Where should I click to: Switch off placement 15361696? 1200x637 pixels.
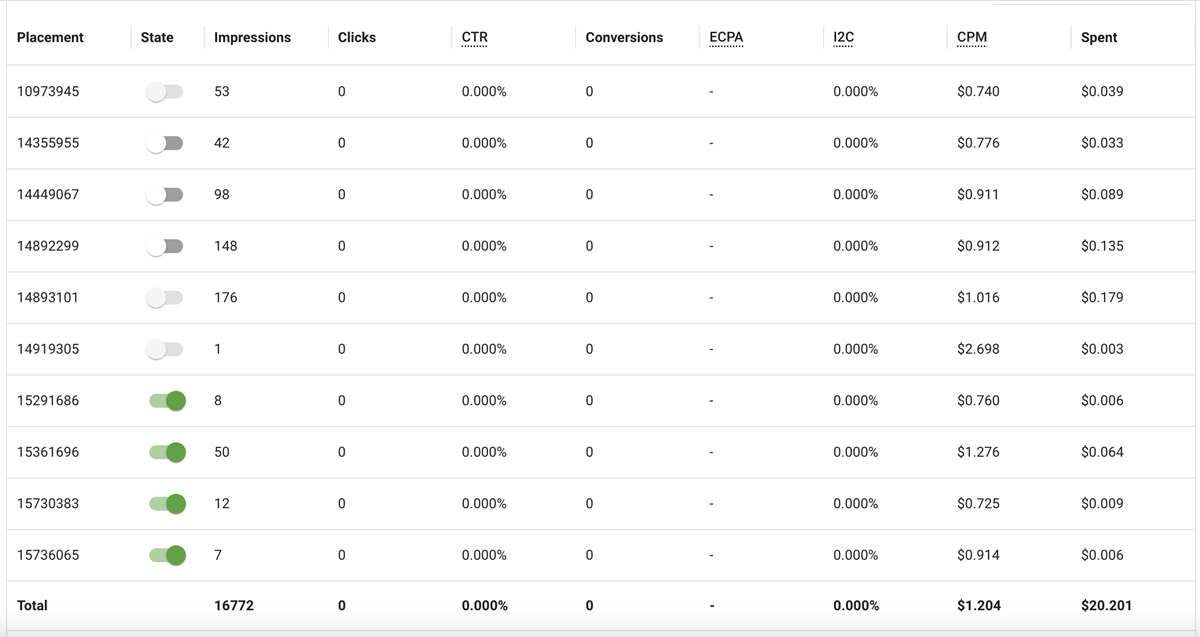pyautogui.click(x=165, y=451)
